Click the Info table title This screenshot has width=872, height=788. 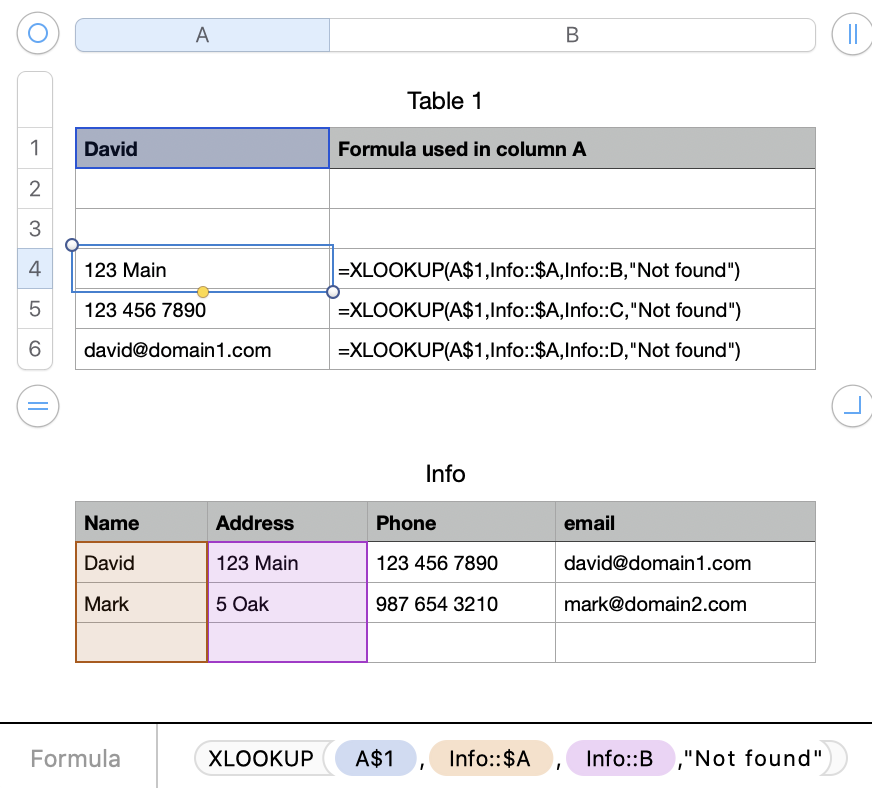point(445,473)
